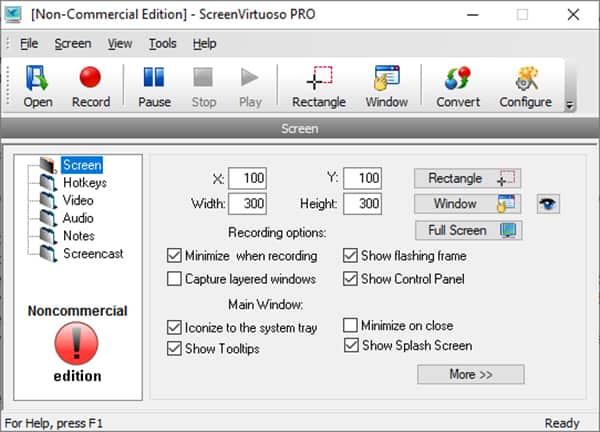The width and height of the screenshot is (600, 432).
Task: Click the Play toolbar button
Action: click(250, 87)
